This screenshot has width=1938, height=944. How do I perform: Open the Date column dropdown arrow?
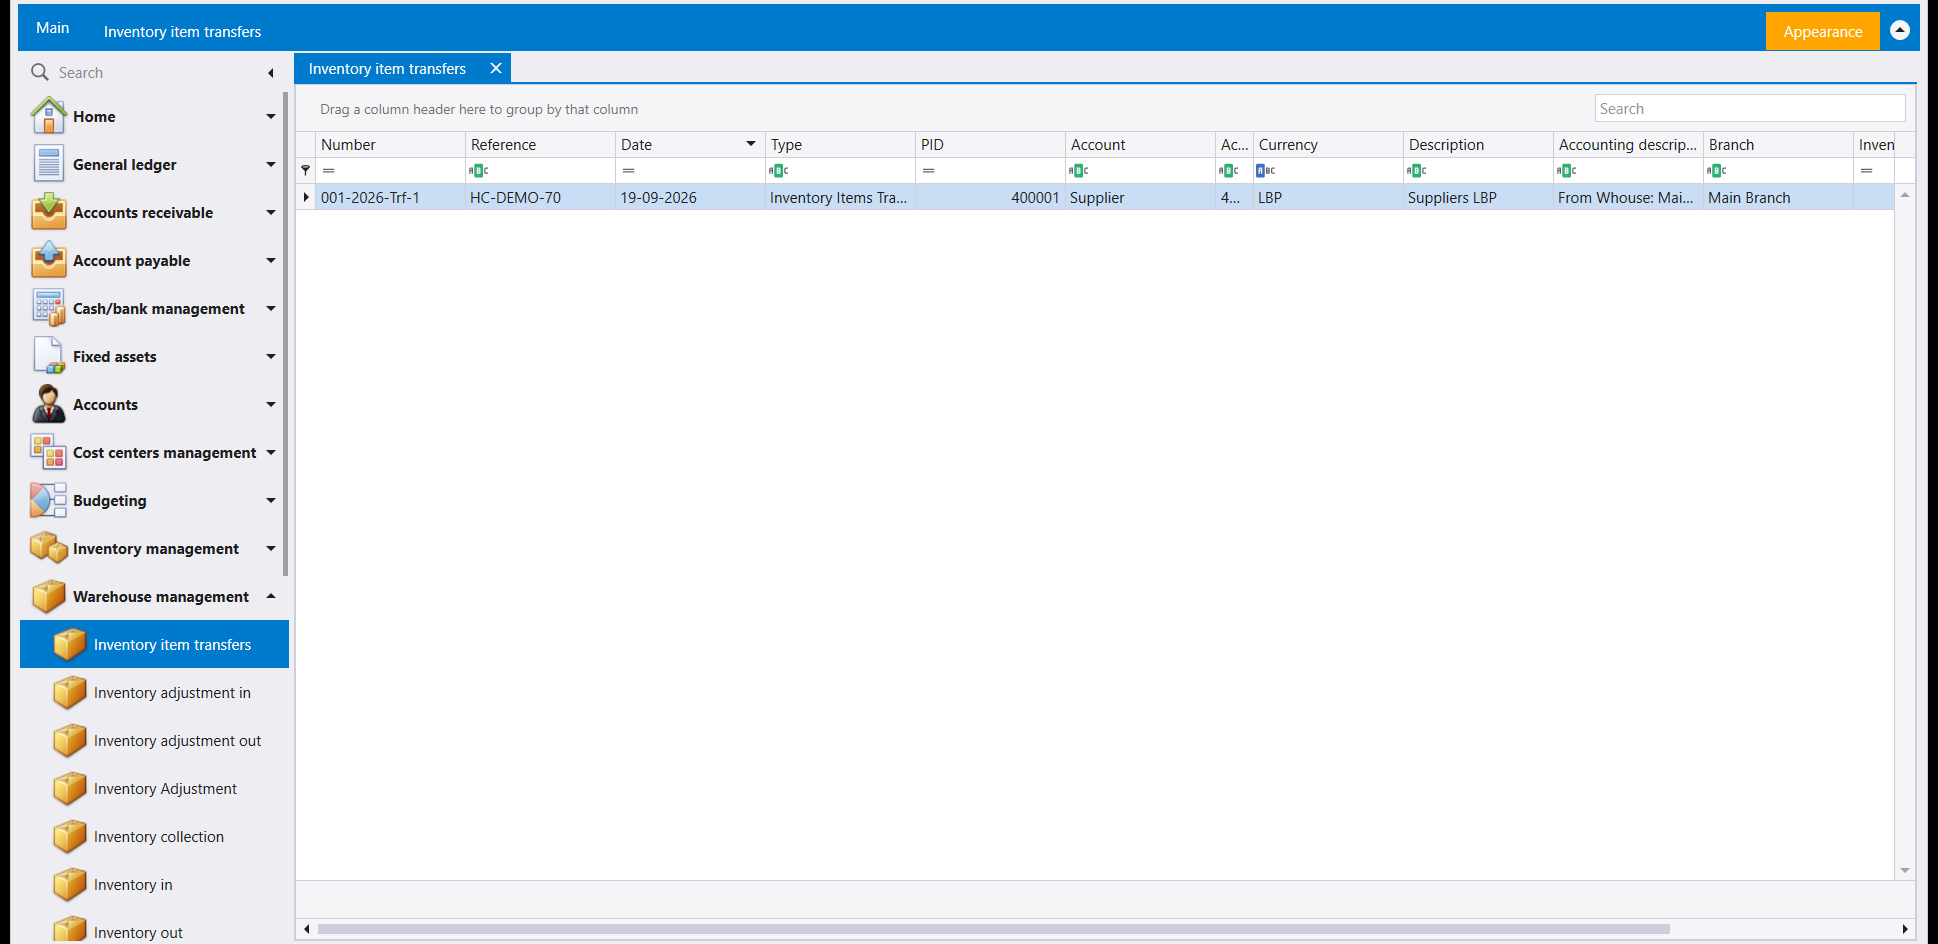[x=751, y=144]
